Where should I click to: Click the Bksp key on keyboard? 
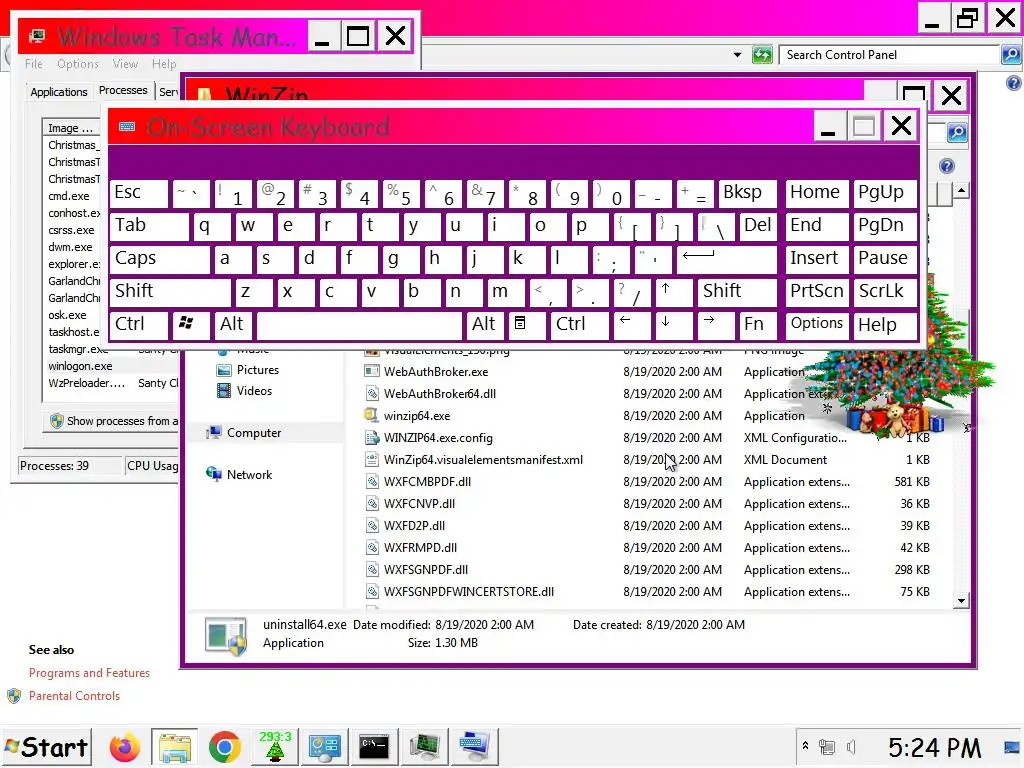pos(748,193)
